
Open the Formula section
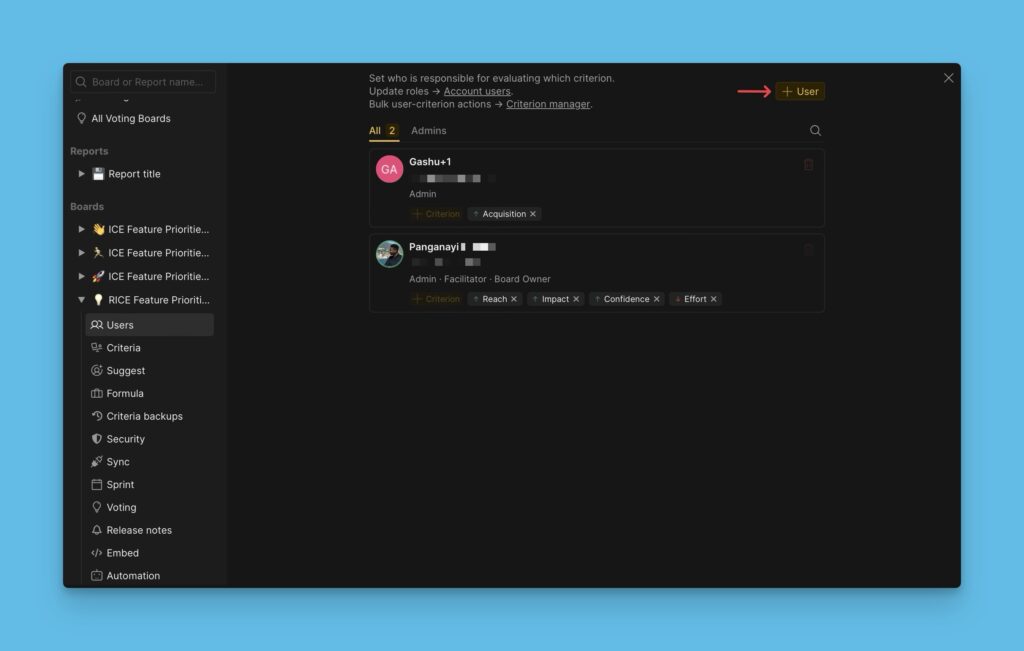(x=124, y=393)
